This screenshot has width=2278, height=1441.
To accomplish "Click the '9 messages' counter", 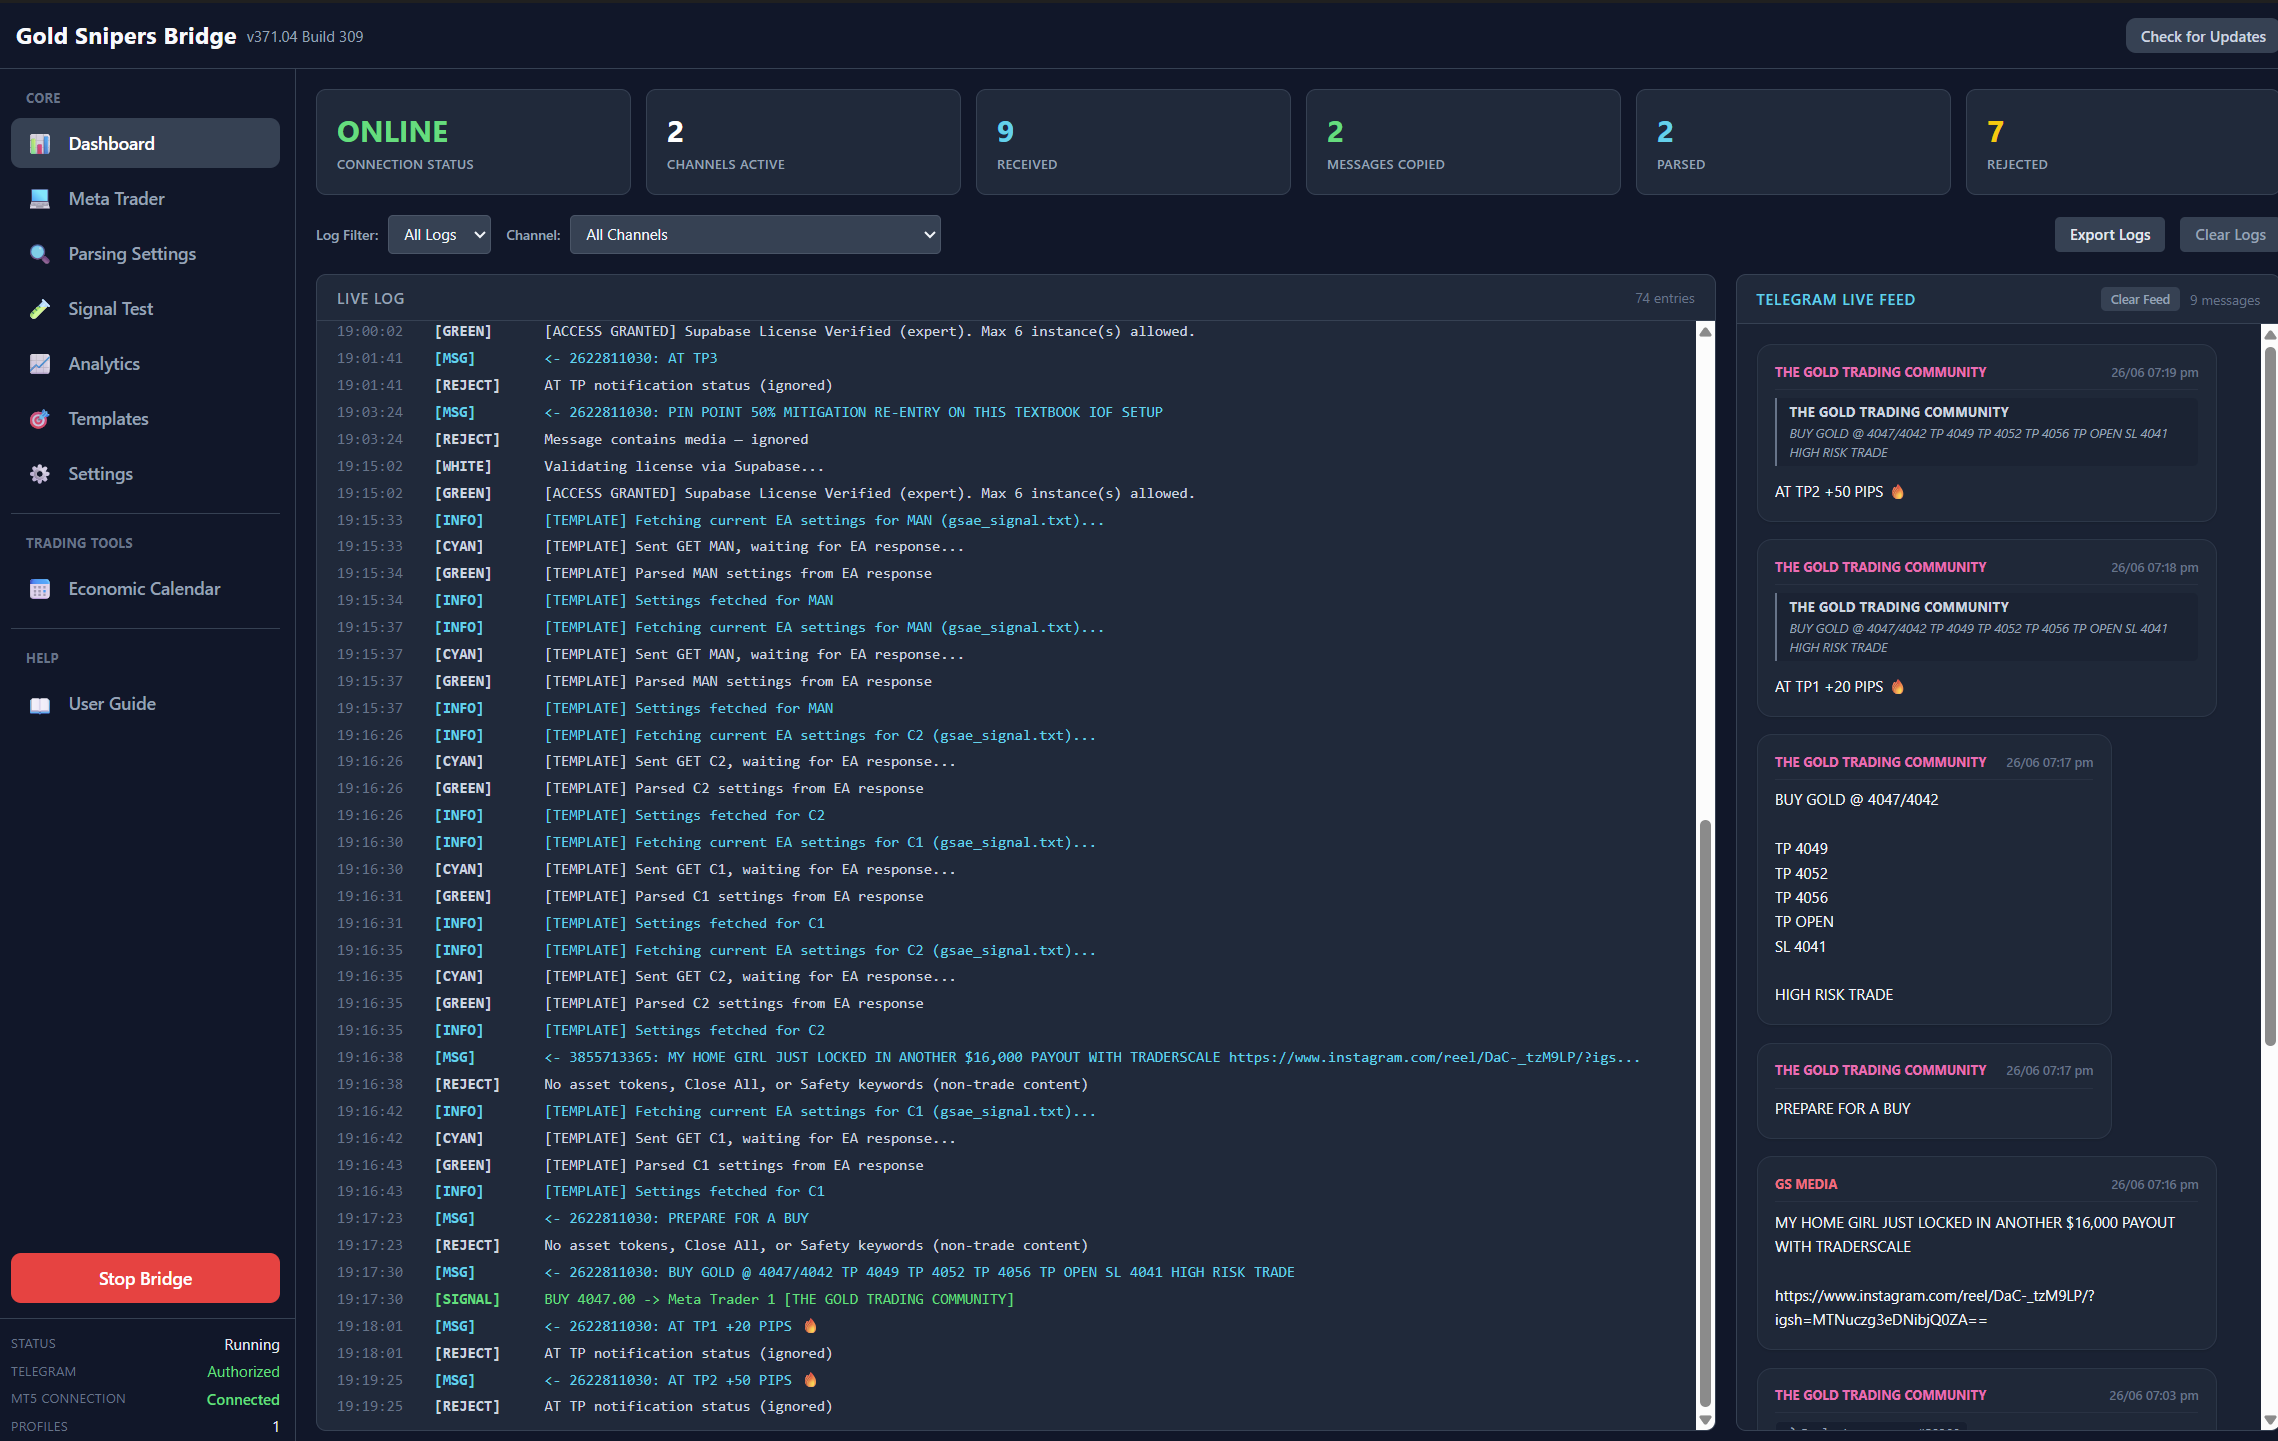I will (2224, 300).
